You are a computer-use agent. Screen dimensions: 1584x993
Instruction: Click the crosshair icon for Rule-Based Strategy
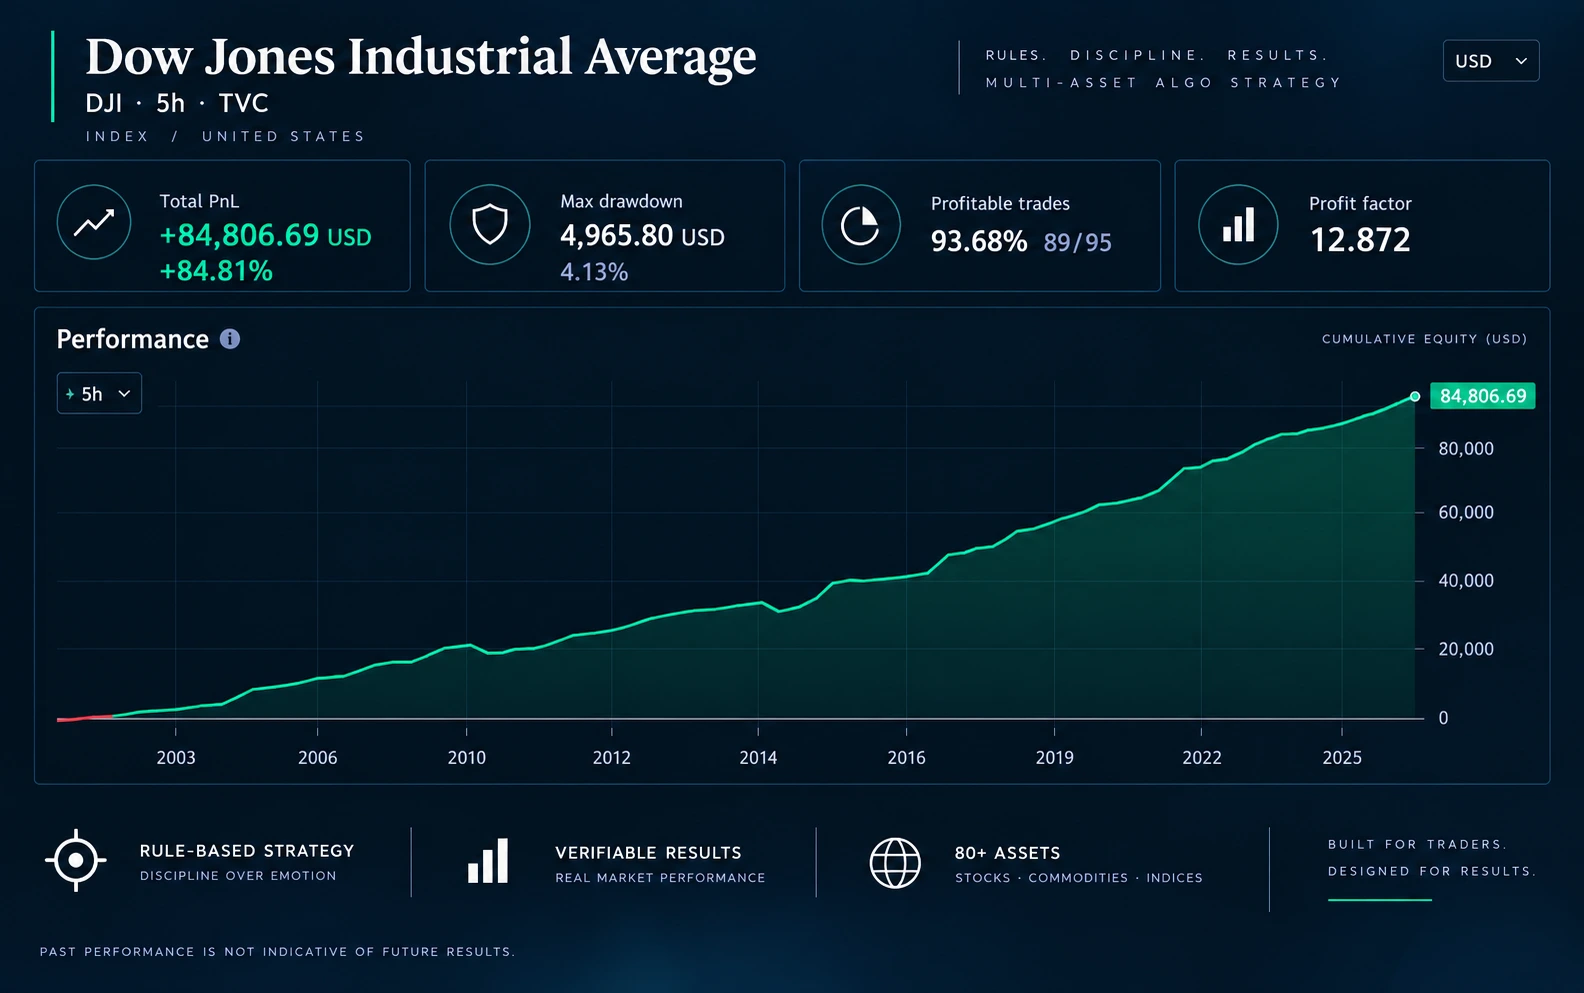click(76, 860)
